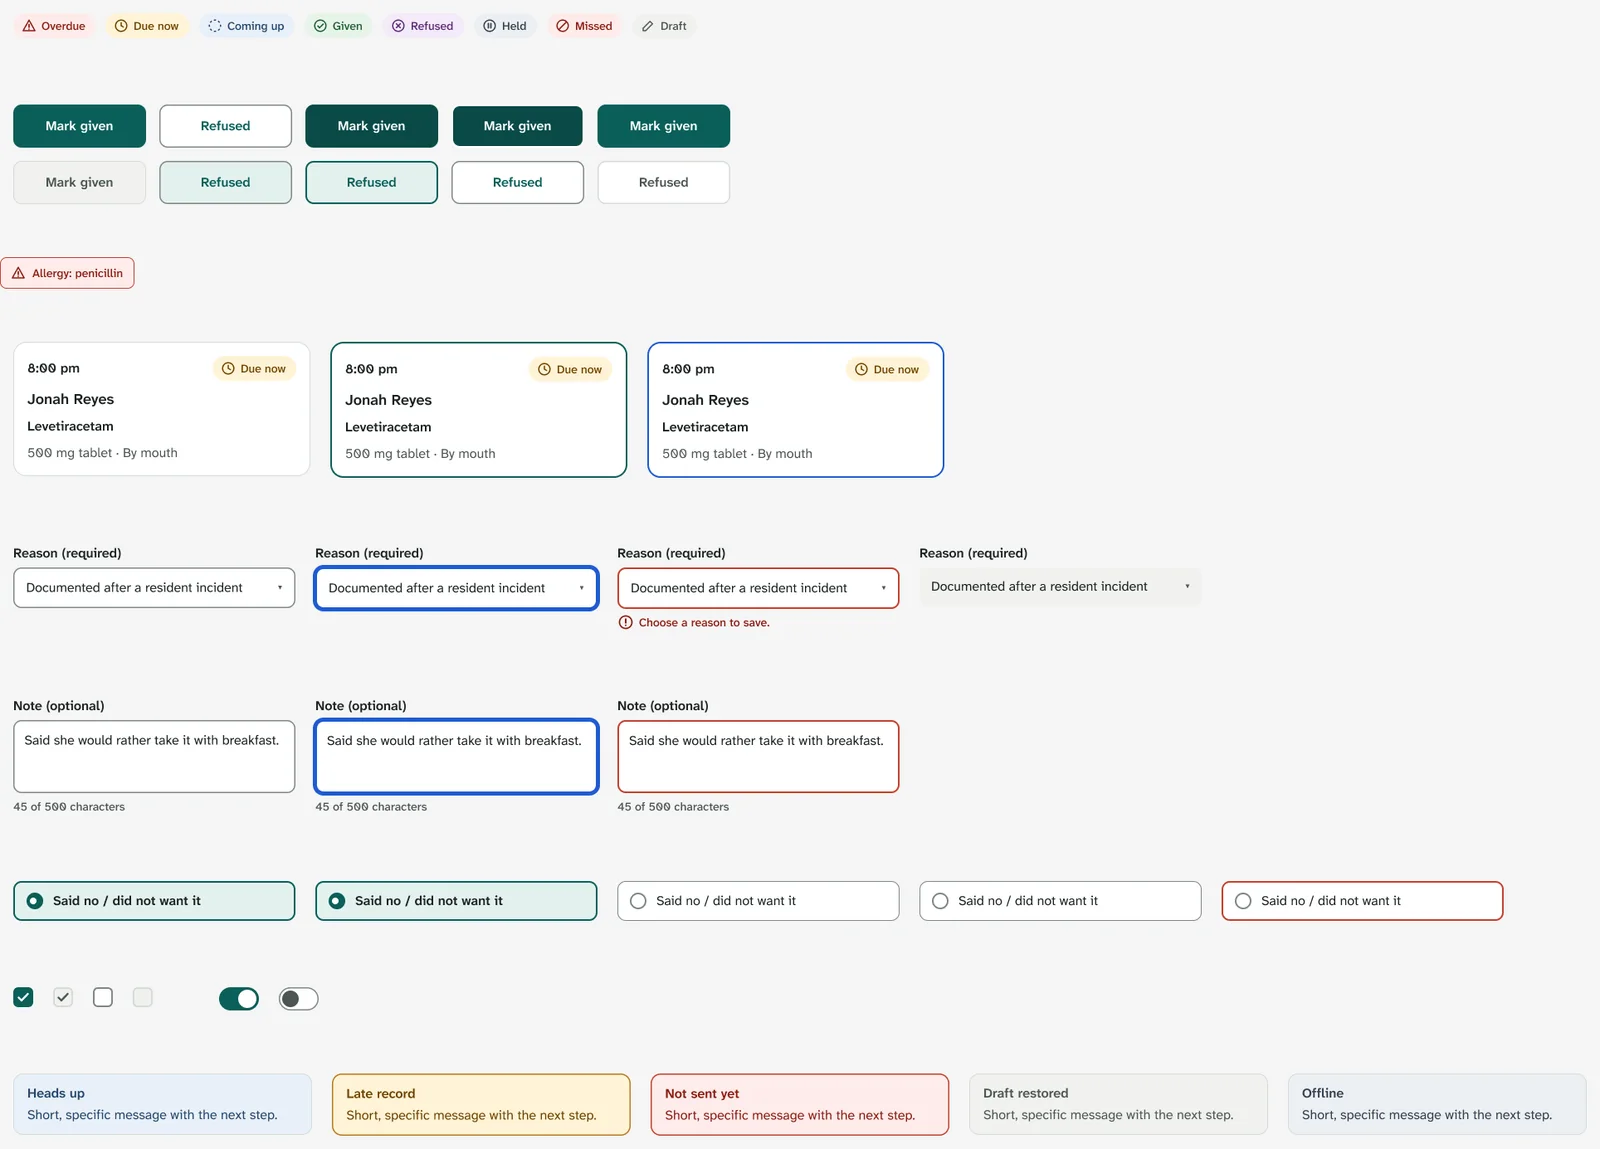Tick the teal checked checkbox
1600x1149 pixels.
tap(23, 997)
